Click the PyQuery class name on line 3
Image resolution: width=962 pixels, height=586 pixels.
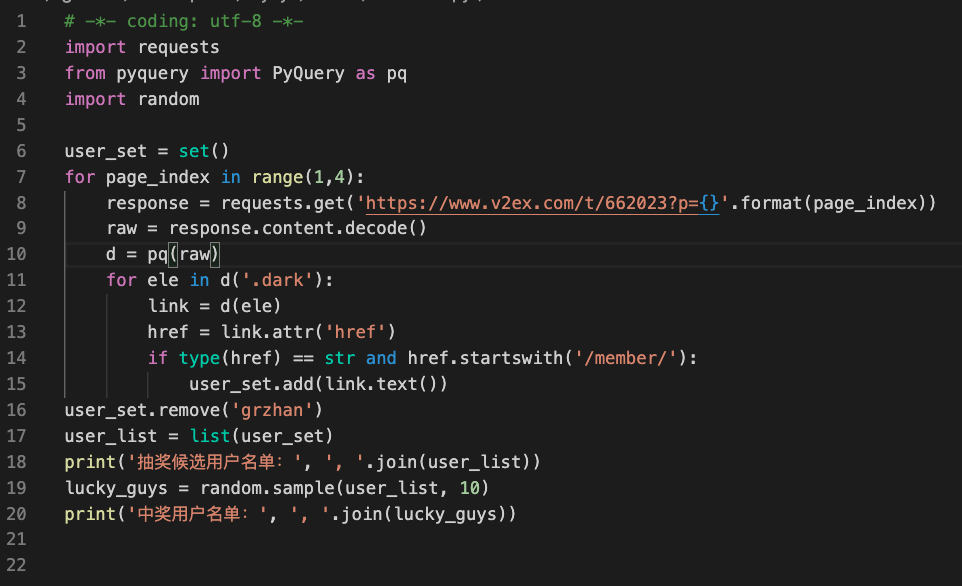click(309, 73)
